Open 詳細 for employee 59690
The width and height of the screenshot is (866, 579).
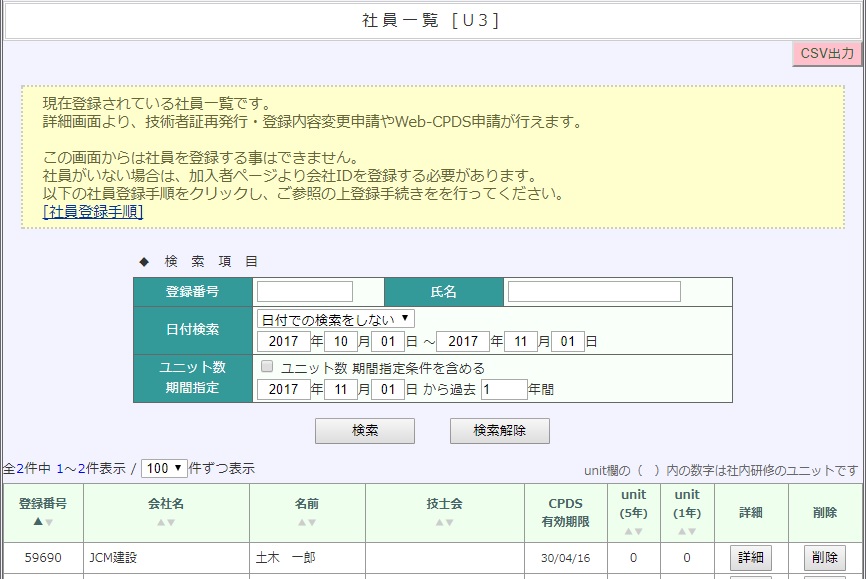(x=751, y=557)
